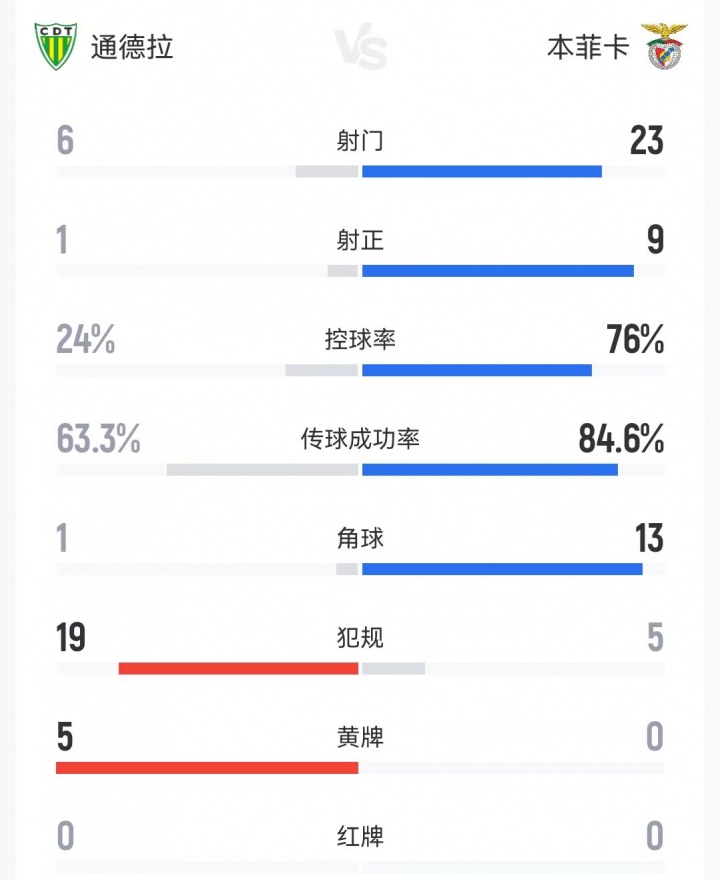Viewport: 720px width, 880px height.
Task: Click Tondela's red yellow-cards bar
Action: (x=207, y=767)
